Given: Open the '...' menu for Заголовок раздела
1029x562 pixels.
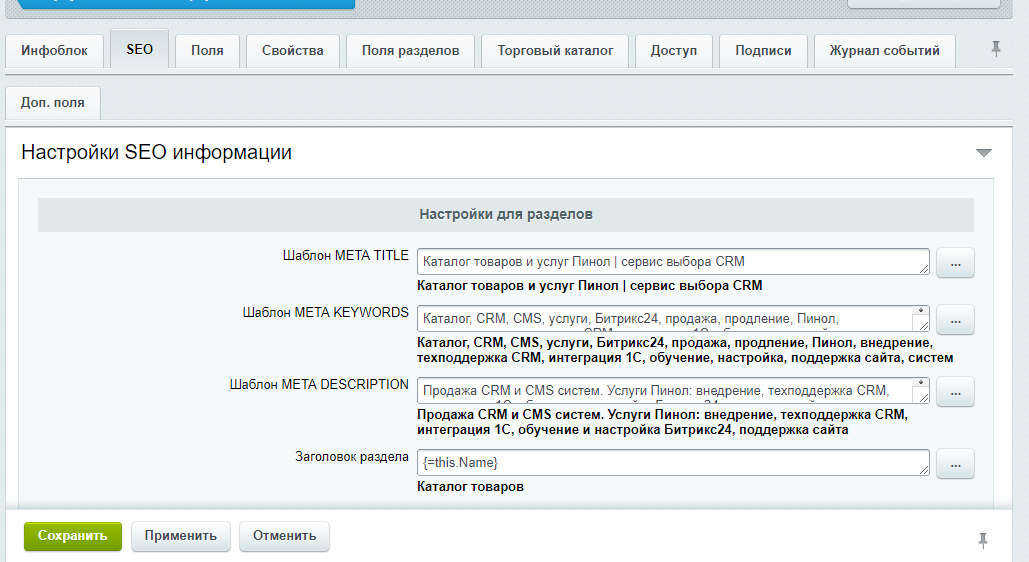Looking at the screenshot, I should coord(955,464).
